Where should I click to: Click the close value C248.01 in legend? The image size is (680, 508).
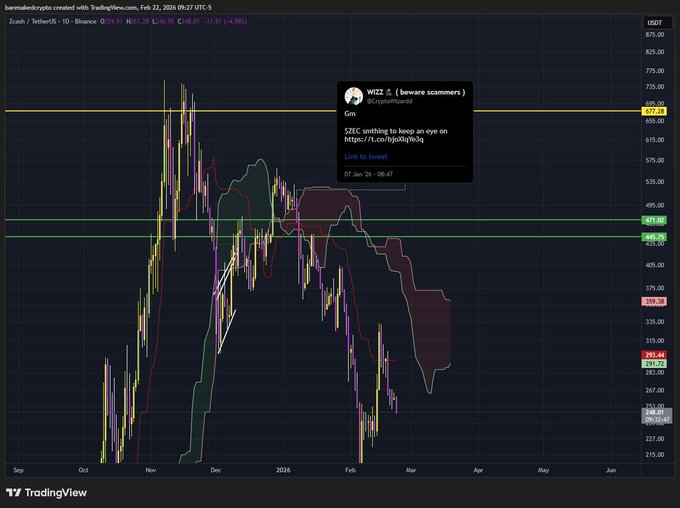coord(189,21)
